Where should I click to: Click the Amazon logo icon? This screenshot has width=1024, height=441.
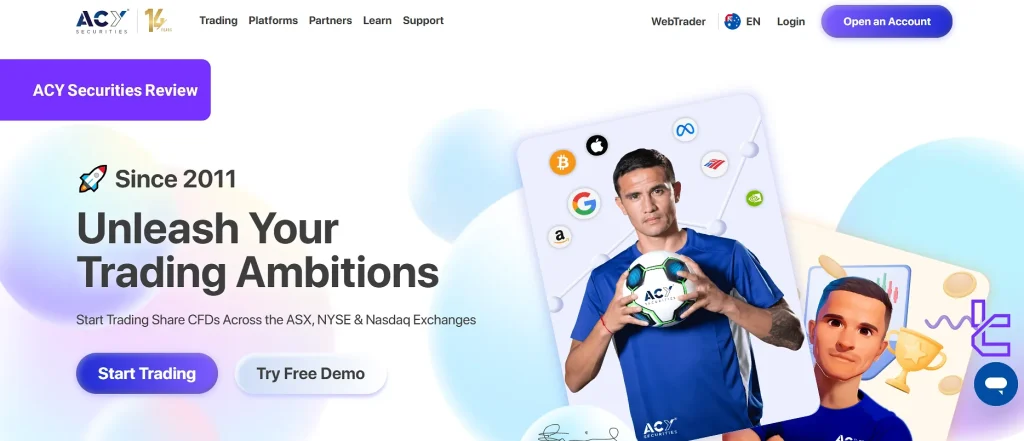click(x=560, y=237)
